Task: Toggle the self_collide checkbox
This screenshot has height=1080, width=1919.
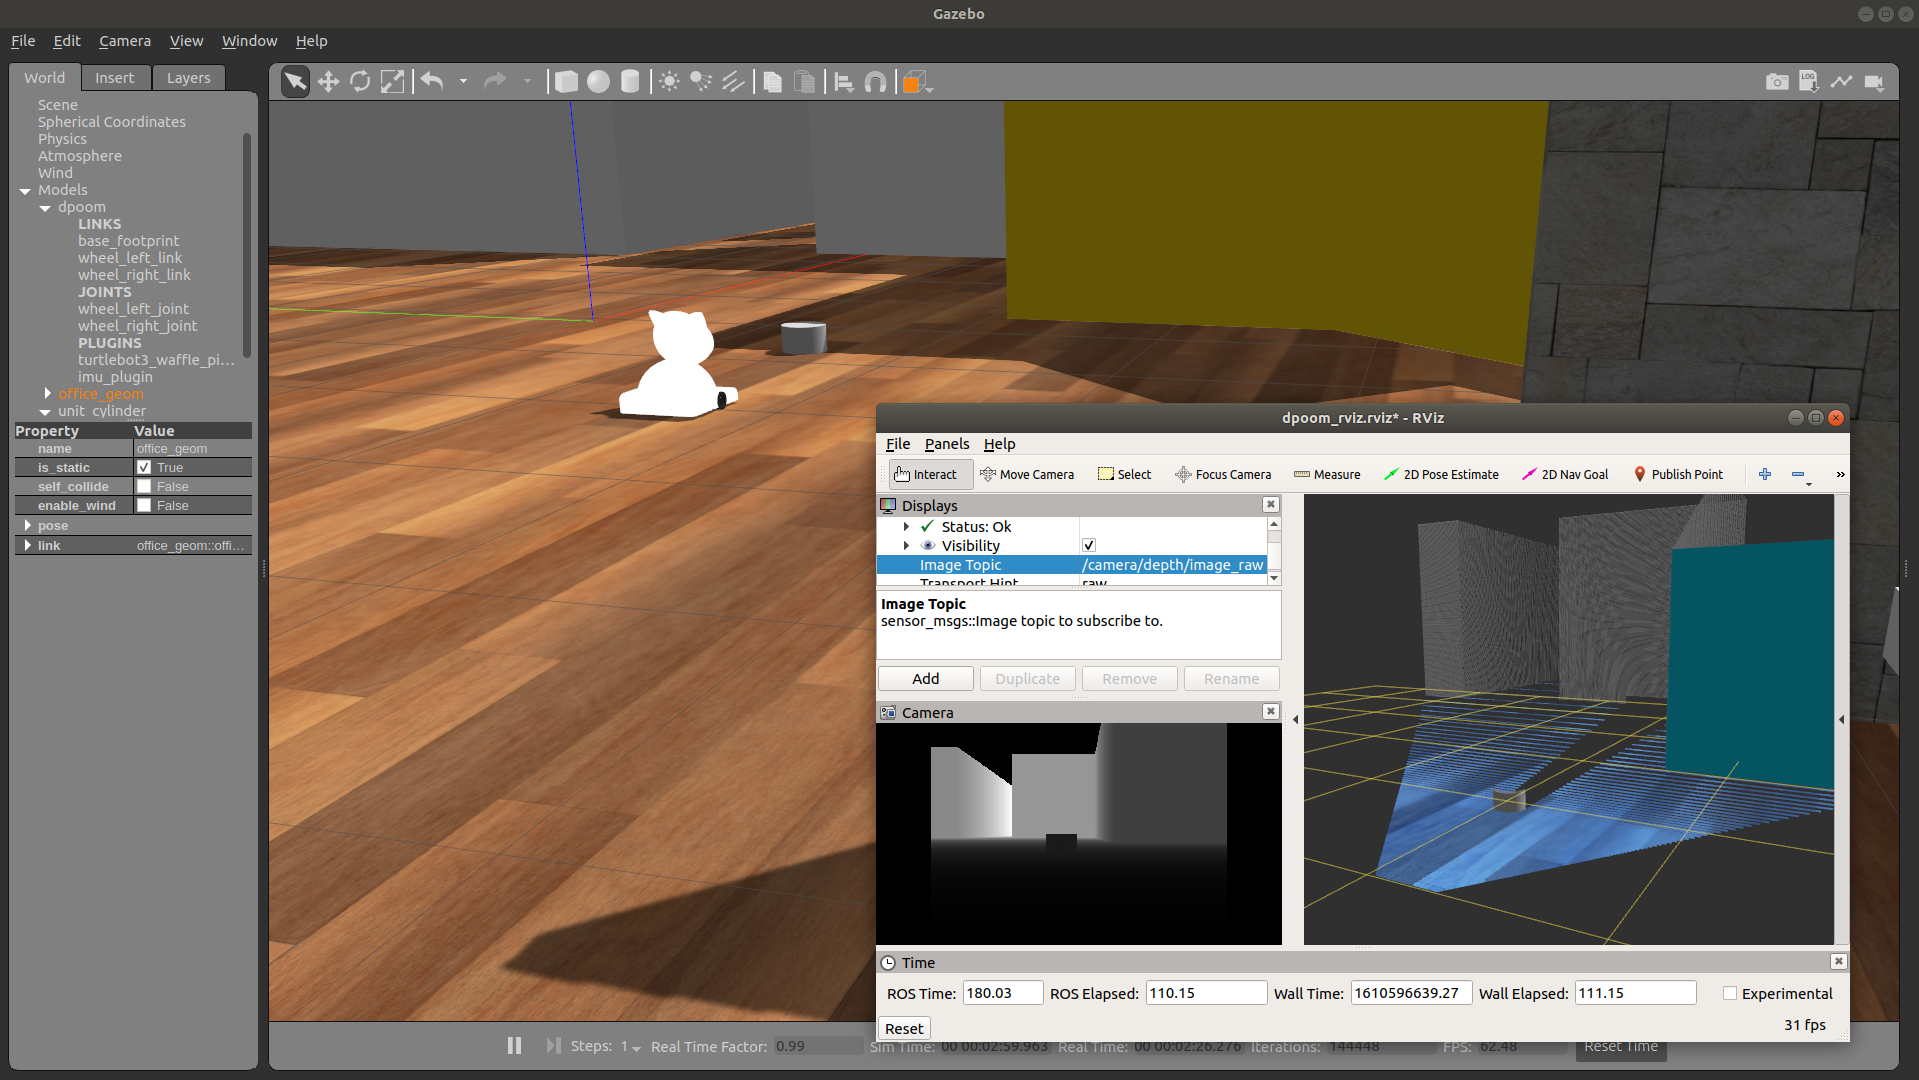Action: coord(144,487)
